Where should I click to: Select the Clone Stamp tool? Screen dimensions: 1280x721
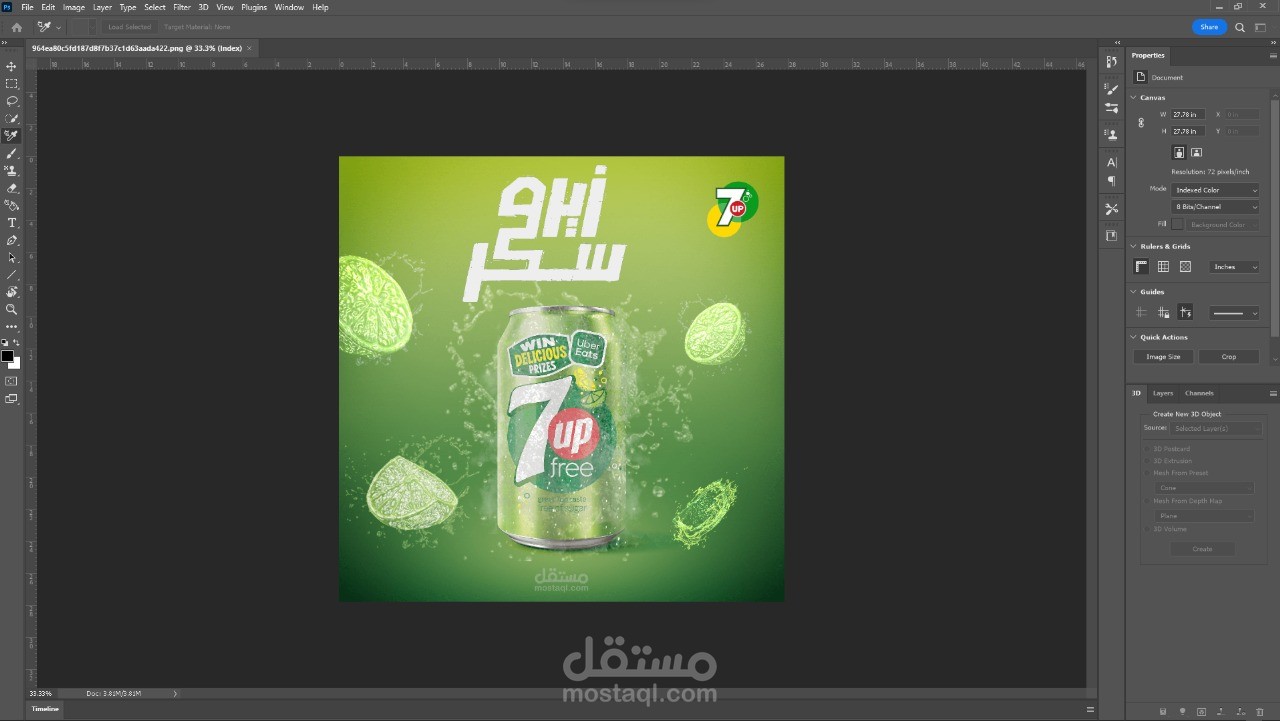[12, 171]
